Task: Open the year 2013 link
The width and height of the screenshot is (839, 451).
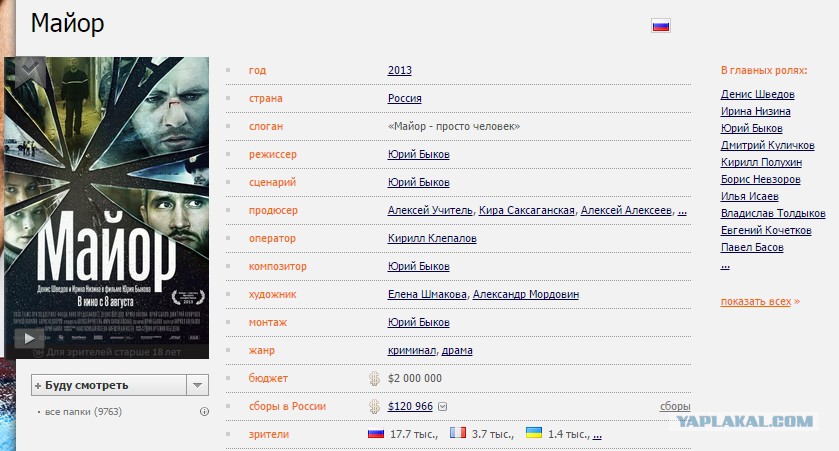Action: coord(400,70)
